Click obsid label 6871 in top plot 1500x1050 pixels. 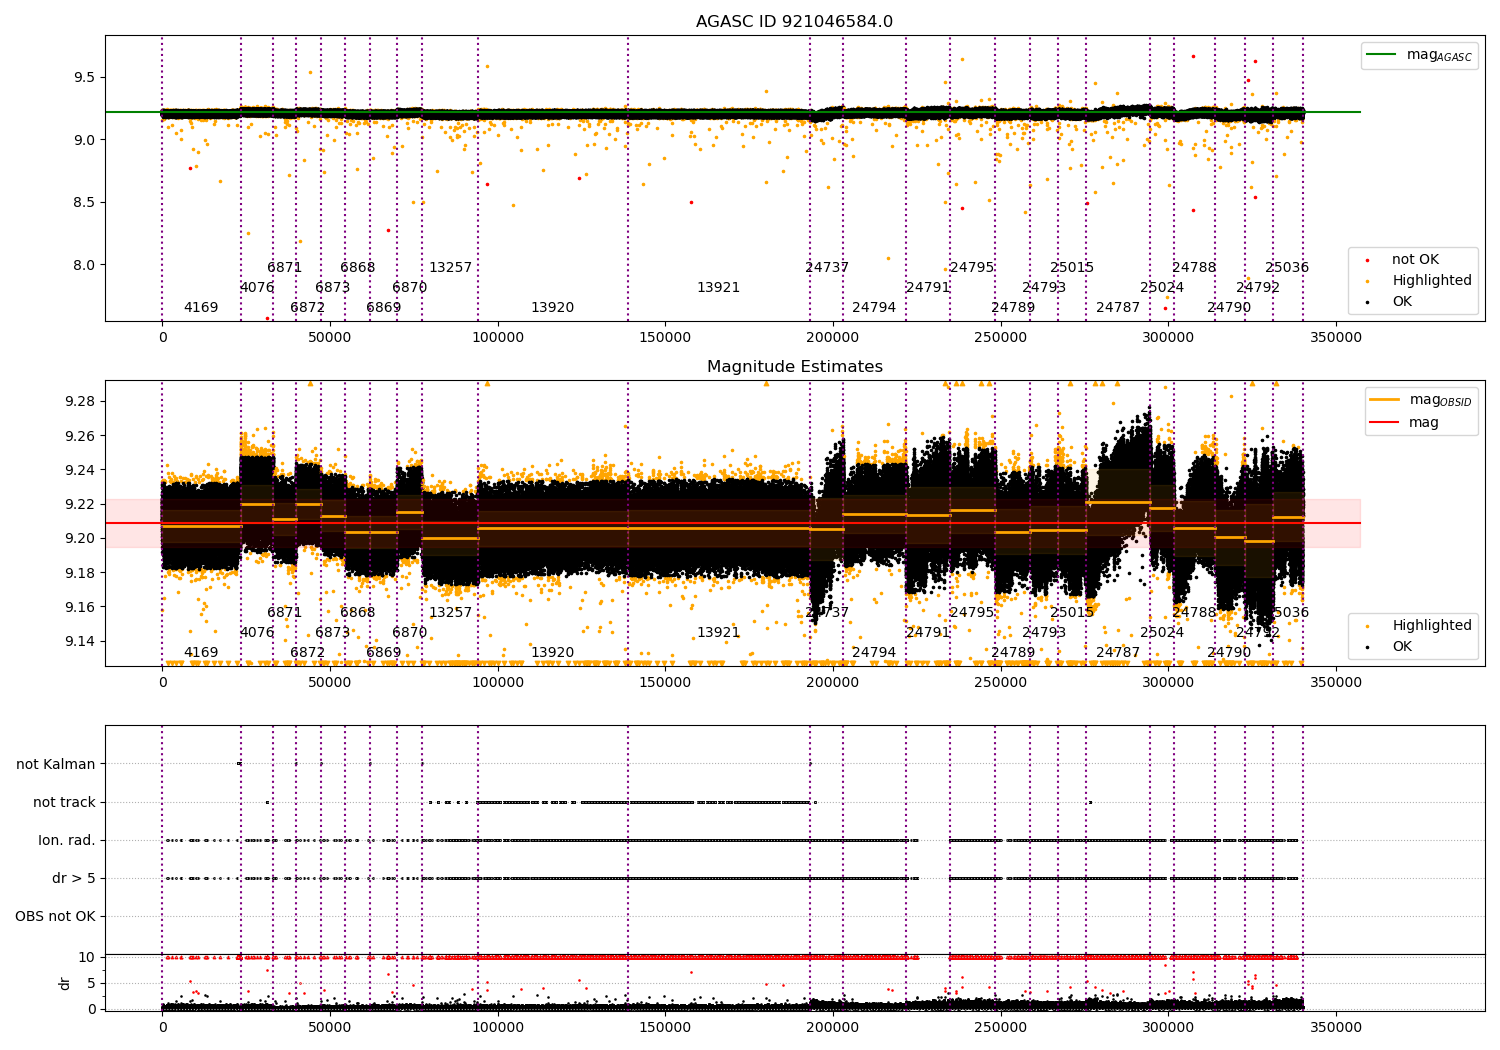click(284, 268)
